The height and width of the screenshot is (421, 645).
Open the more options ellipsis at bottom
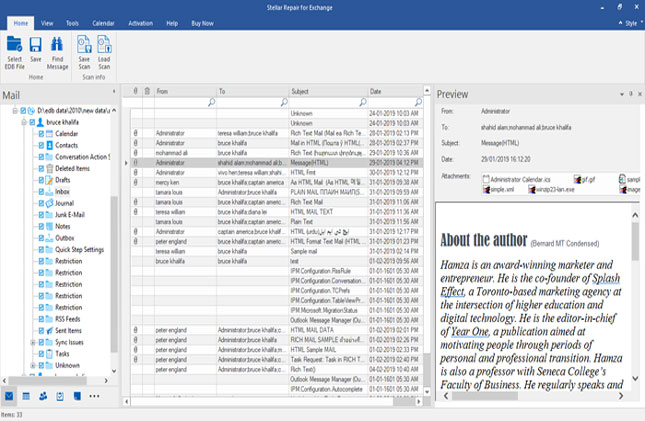(x=94, y=396)
